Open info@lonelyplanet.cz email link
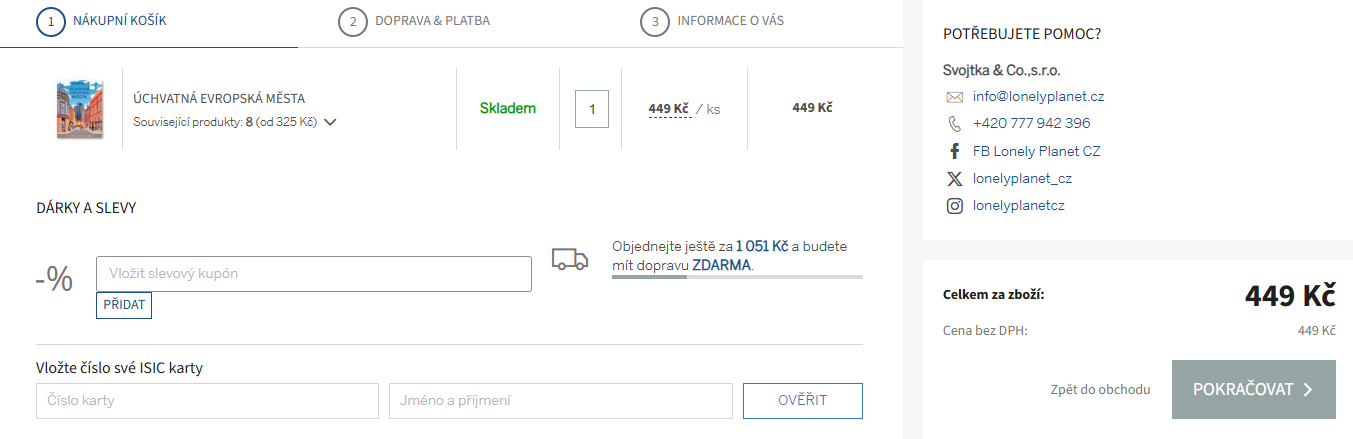This screenshot has width=1353, height=439. coord(1038,97)
